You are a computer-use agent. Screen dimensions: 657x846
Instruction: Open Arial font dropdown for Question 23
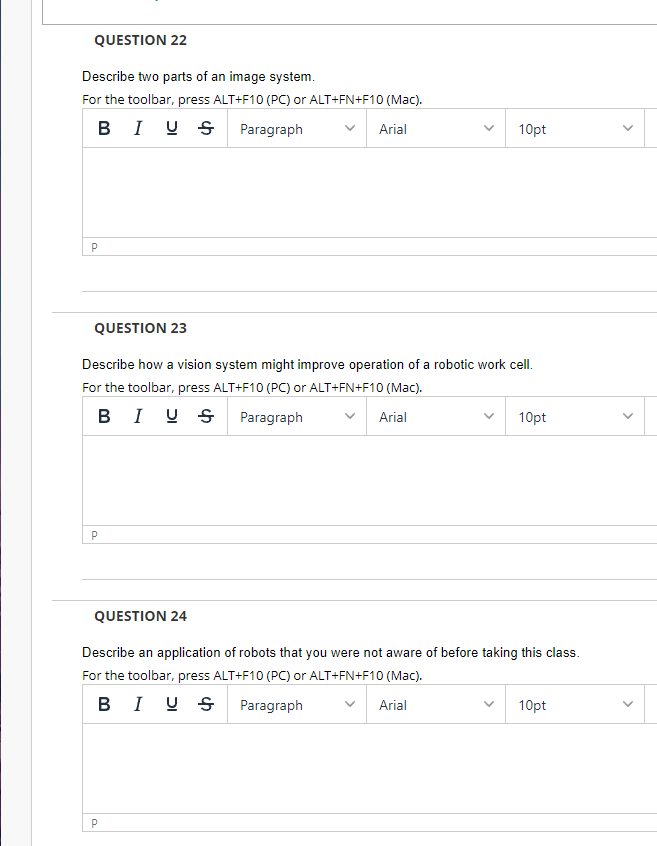click(436, 417)
